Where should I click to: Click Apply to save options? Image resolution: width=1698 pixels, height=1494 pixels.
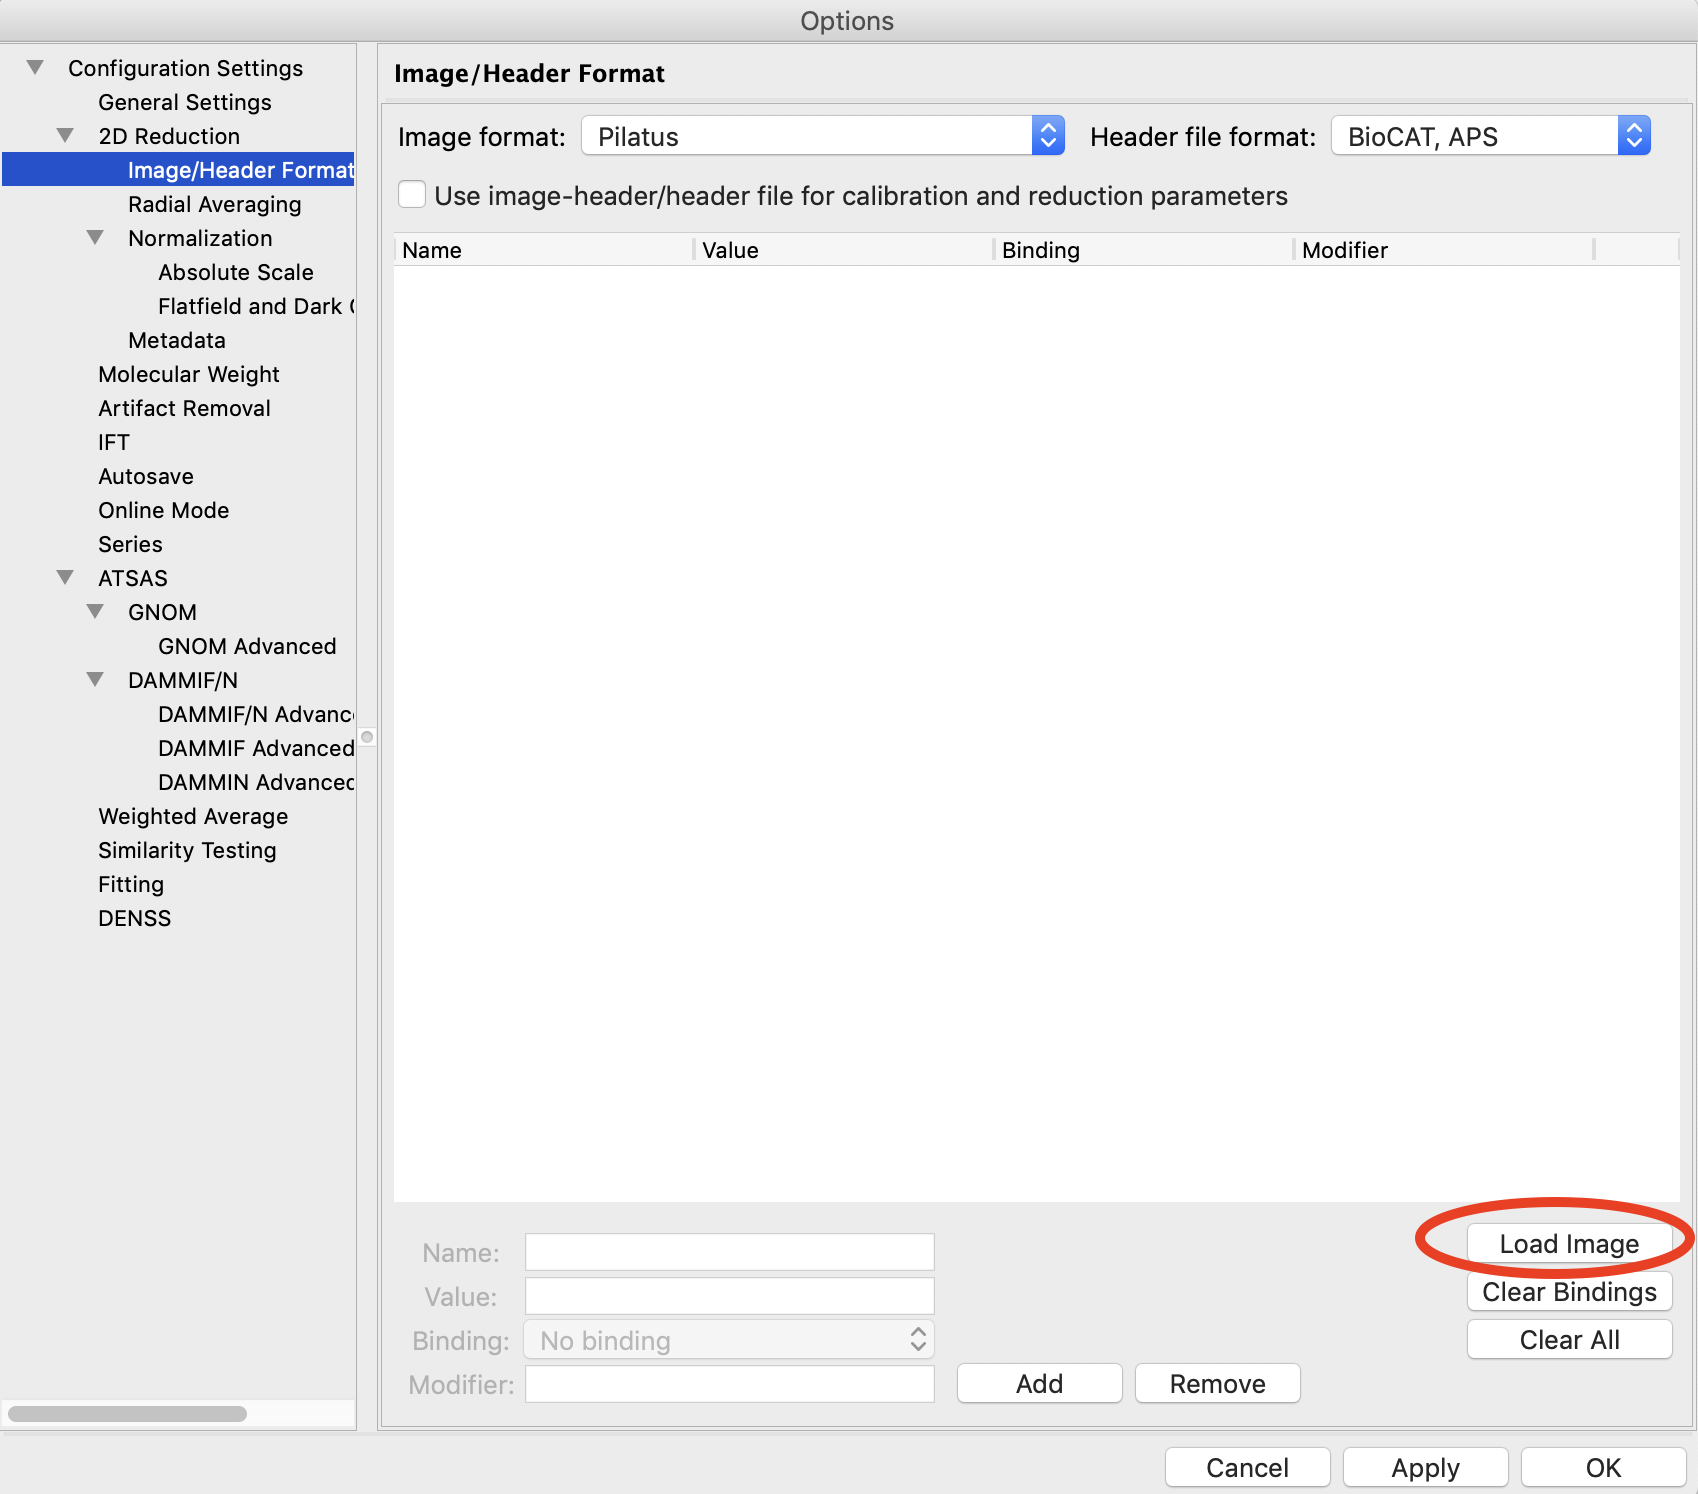(1424, 1467)
